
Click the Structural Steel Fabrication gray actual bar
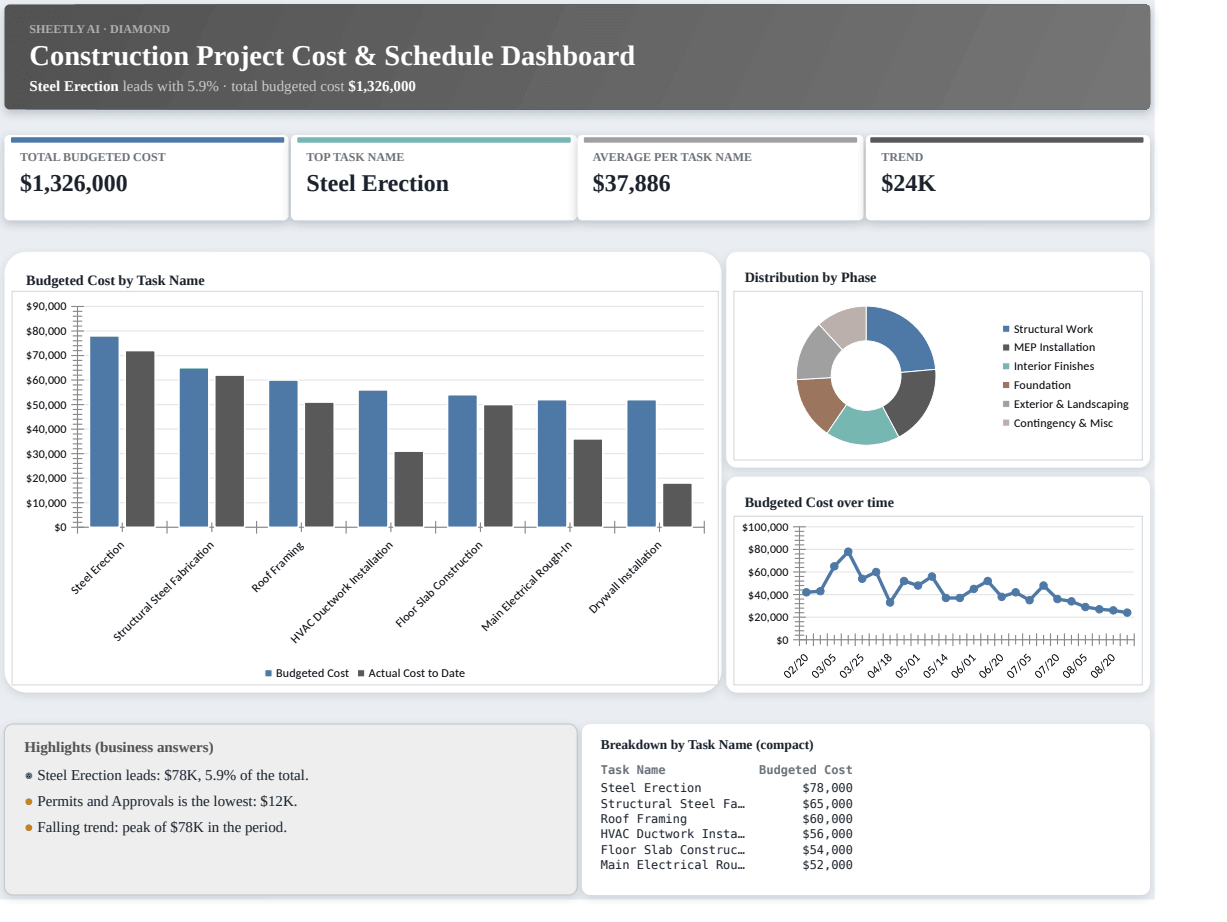click(x=230, y=451)
